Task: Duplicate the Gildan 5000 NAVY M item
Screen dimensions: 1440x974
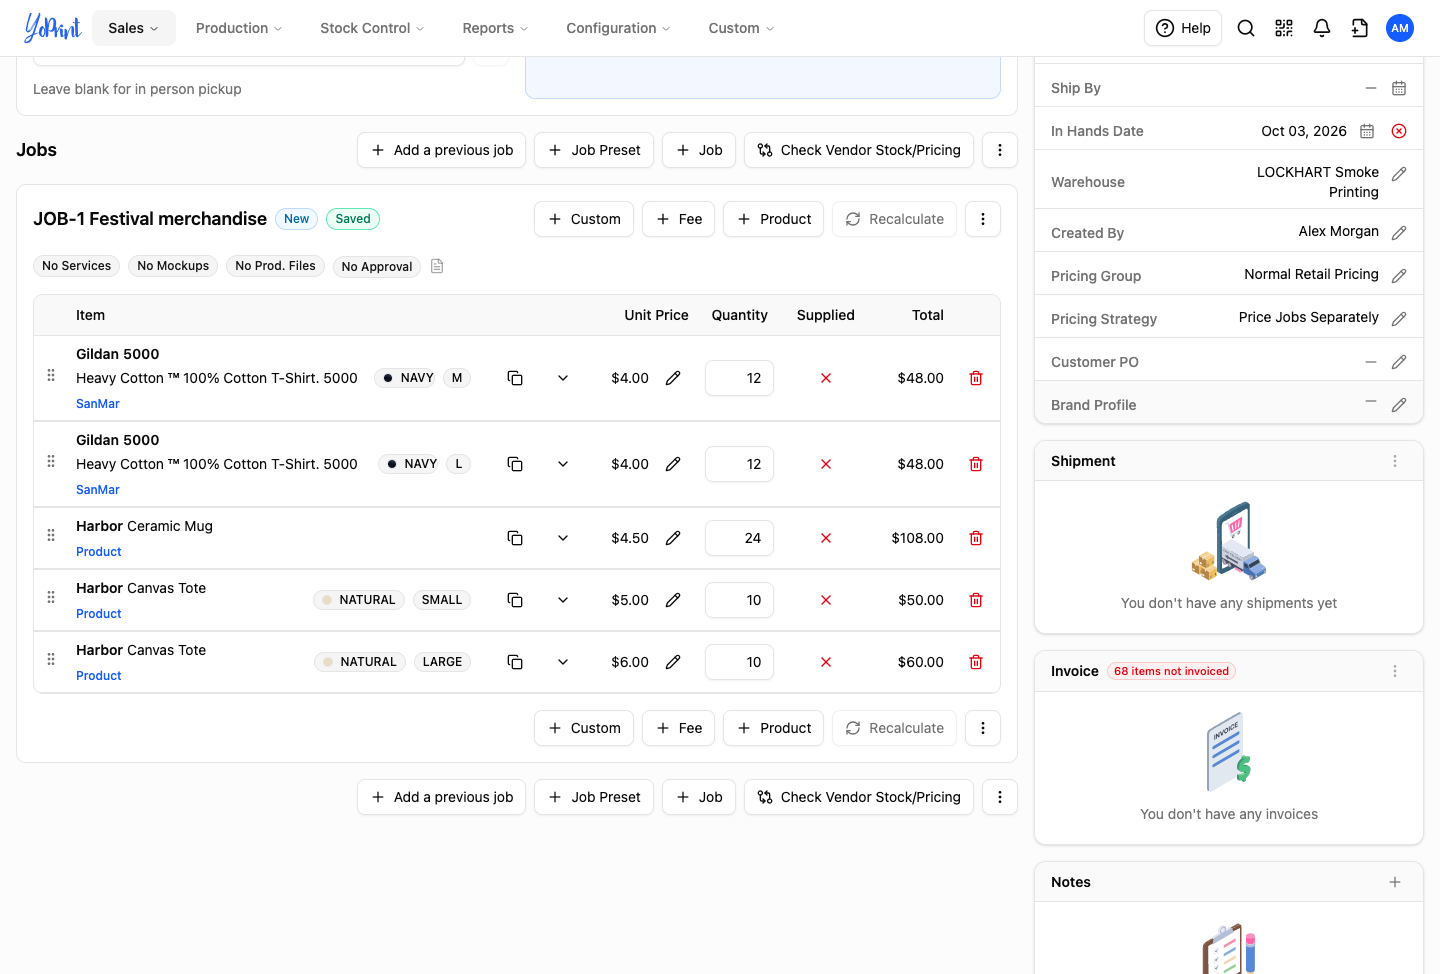Action: [515, 378]
